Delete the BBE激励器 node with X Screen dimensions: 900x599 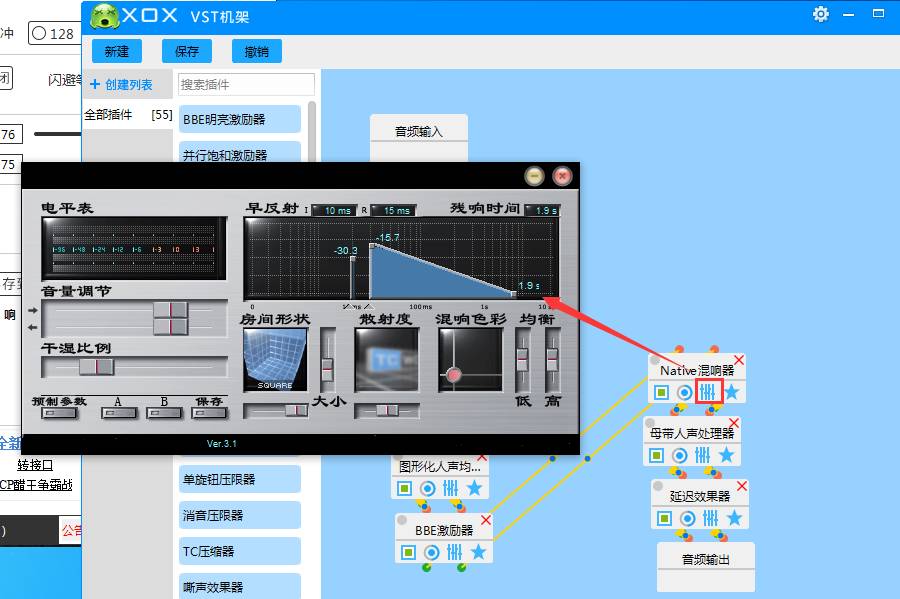pos(486,520)
